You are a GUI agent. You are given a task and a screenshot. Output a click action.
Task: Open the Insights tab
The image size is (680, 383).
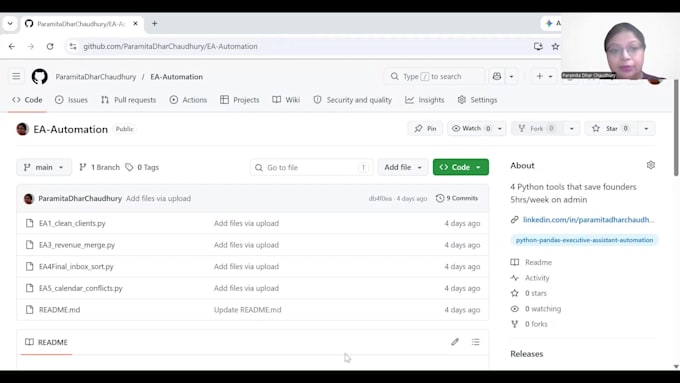425,100
